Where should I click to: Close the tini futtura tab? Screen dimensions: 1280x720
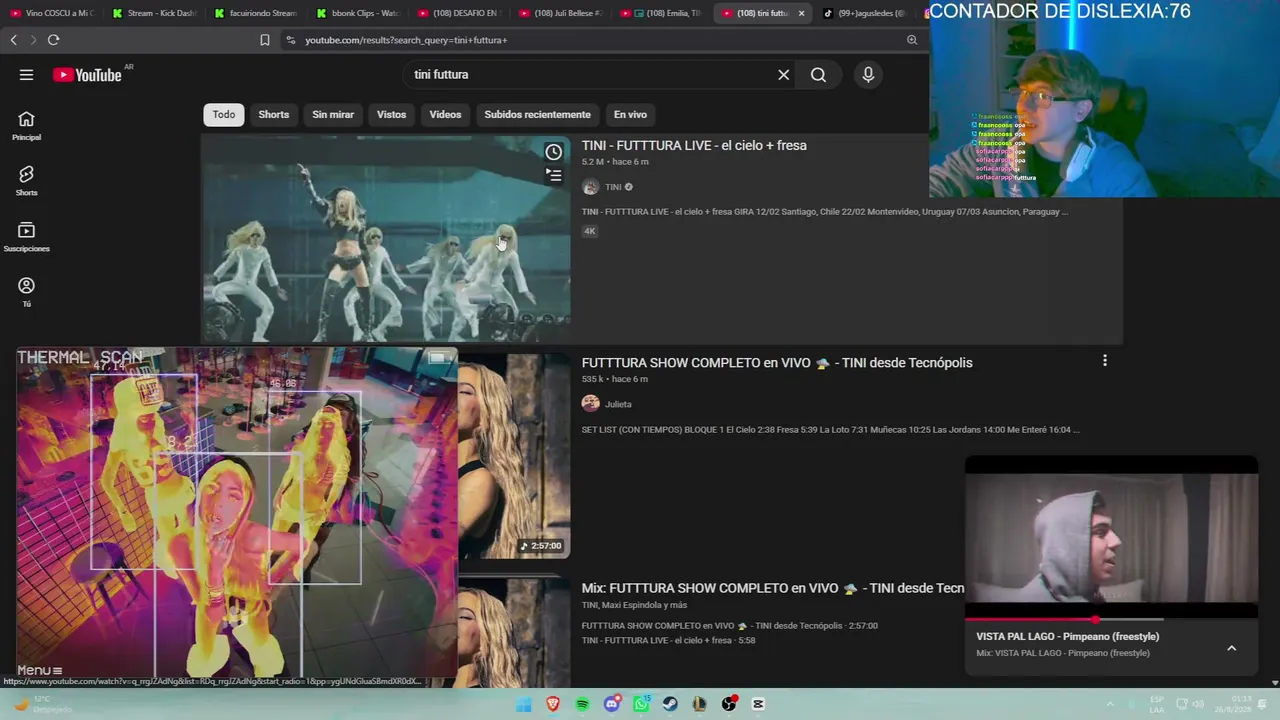[801, 13]
